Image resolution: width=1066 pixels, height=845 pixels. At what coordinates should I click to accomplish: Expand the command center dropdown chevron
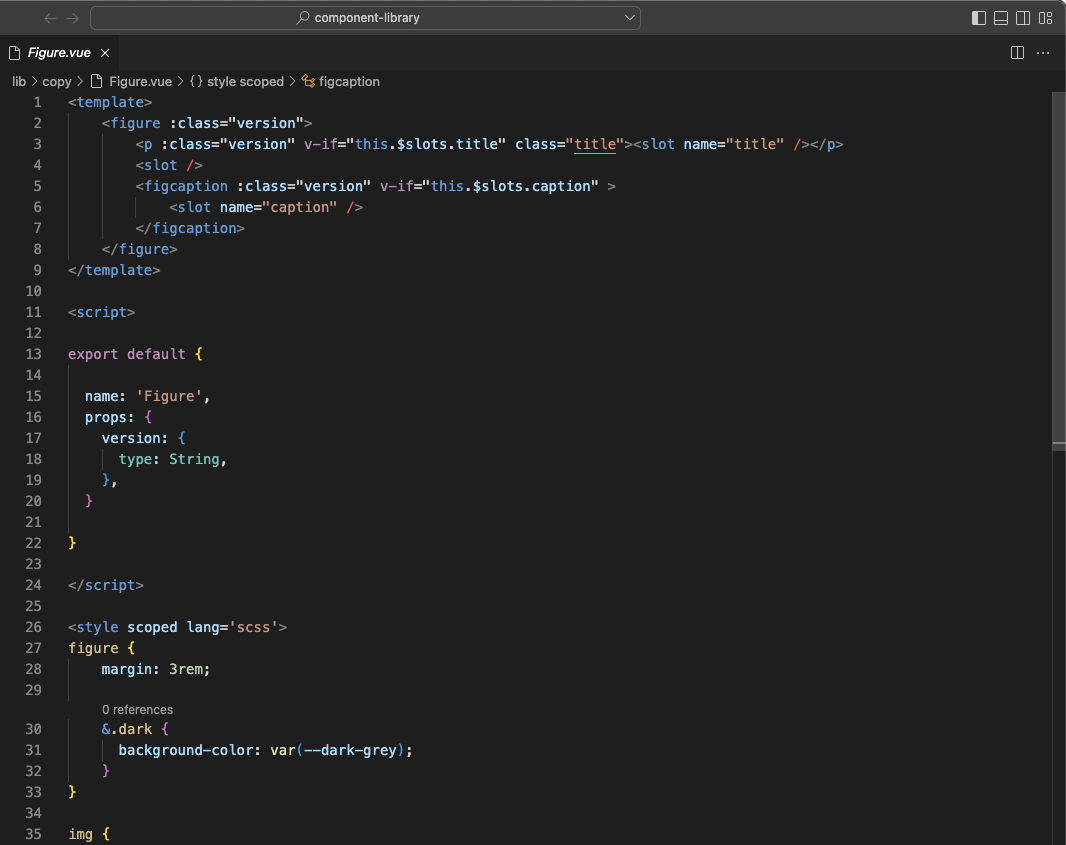coord(629,18)
